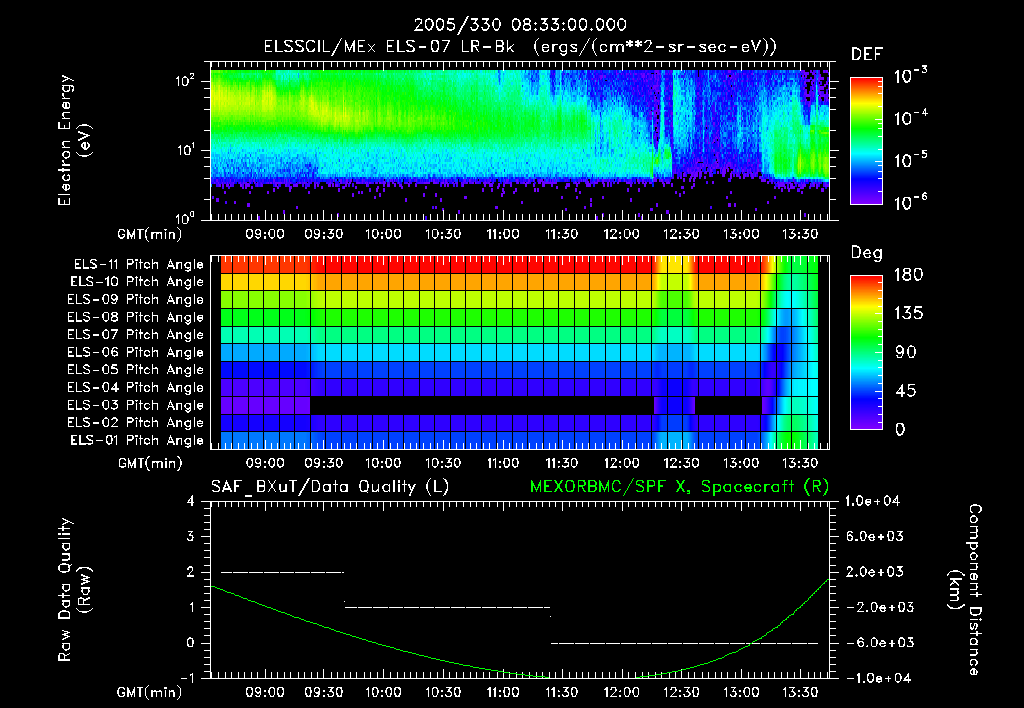
Task: Click the 135 degree scale value
Action: click(x=909, y=314)
